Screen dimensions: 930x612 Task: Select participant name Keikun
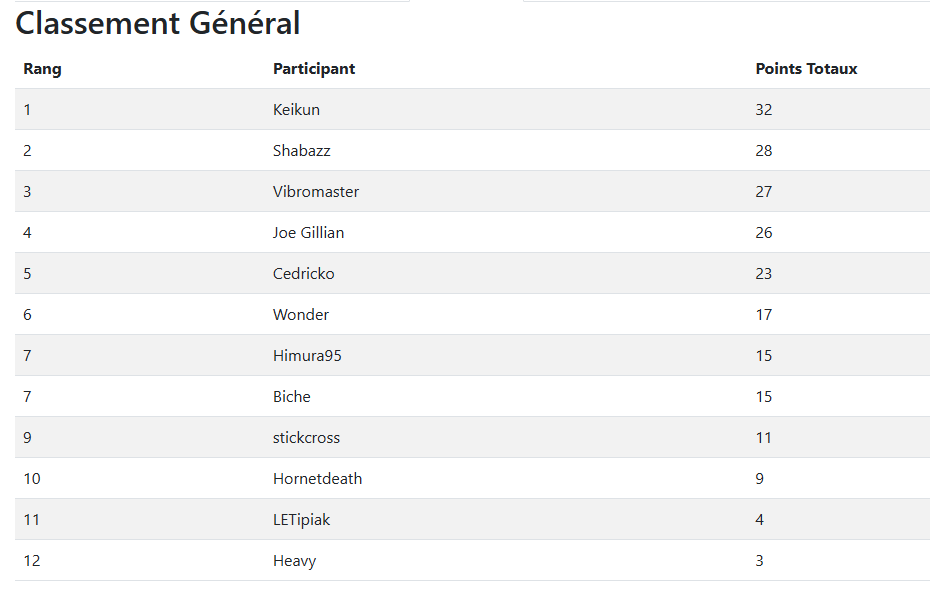click(x=296, y=110)
